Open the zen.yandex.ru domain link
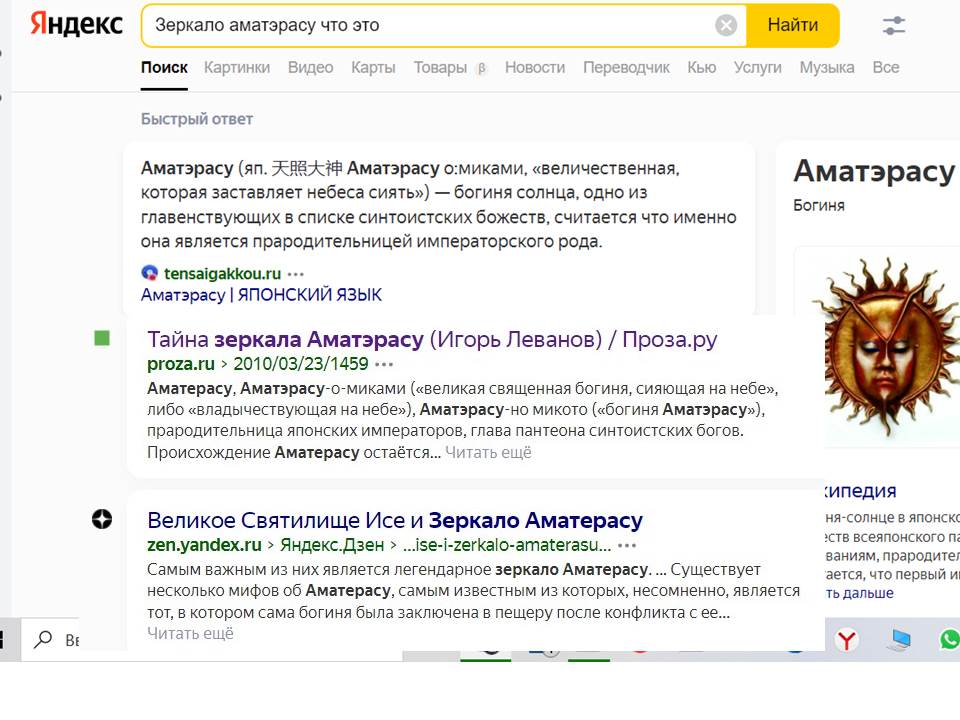 [204, 545]
